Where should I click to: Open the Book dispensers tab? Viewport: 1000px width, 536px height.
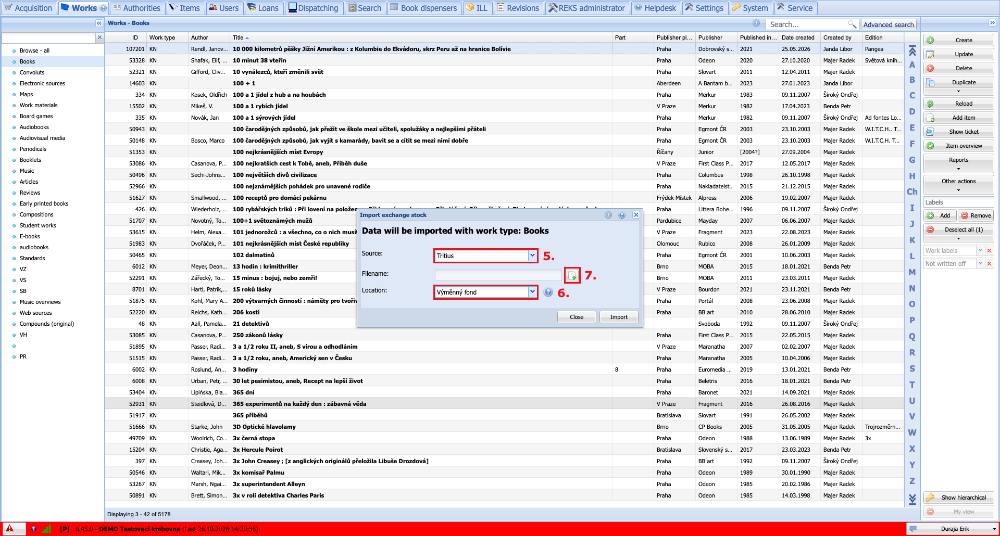tap(424, 8)
